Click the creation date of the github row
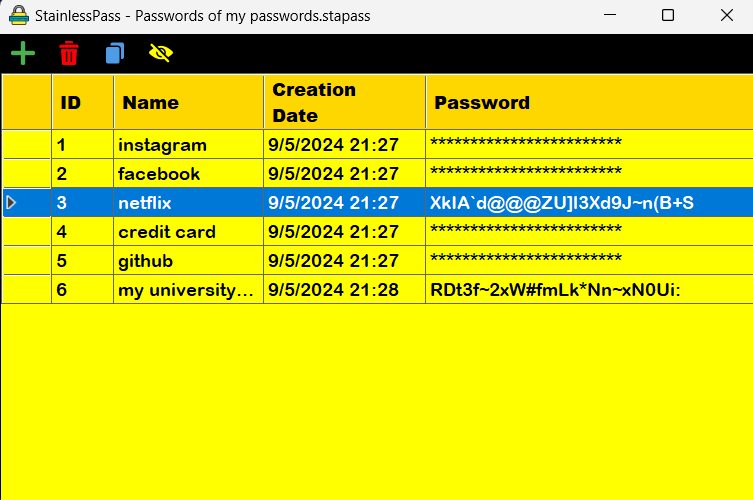The image size is (753, 500). click(344, 260)
